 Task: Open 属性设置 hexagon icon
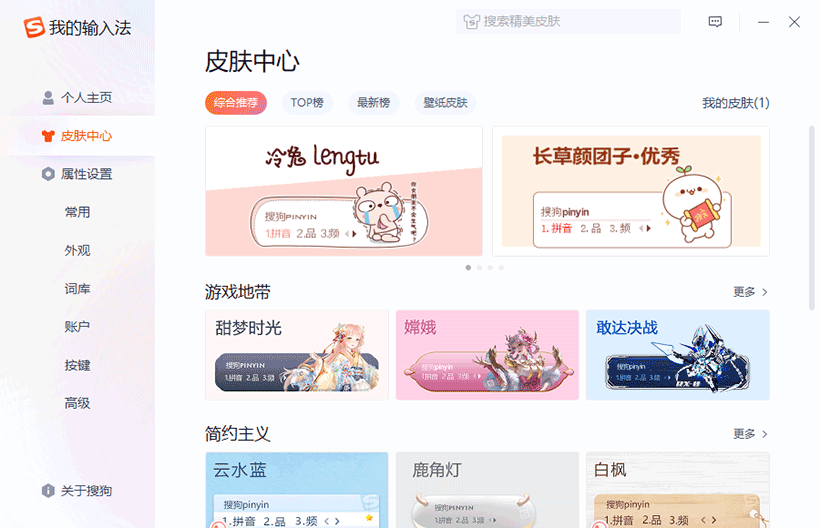tap(48, 174)
